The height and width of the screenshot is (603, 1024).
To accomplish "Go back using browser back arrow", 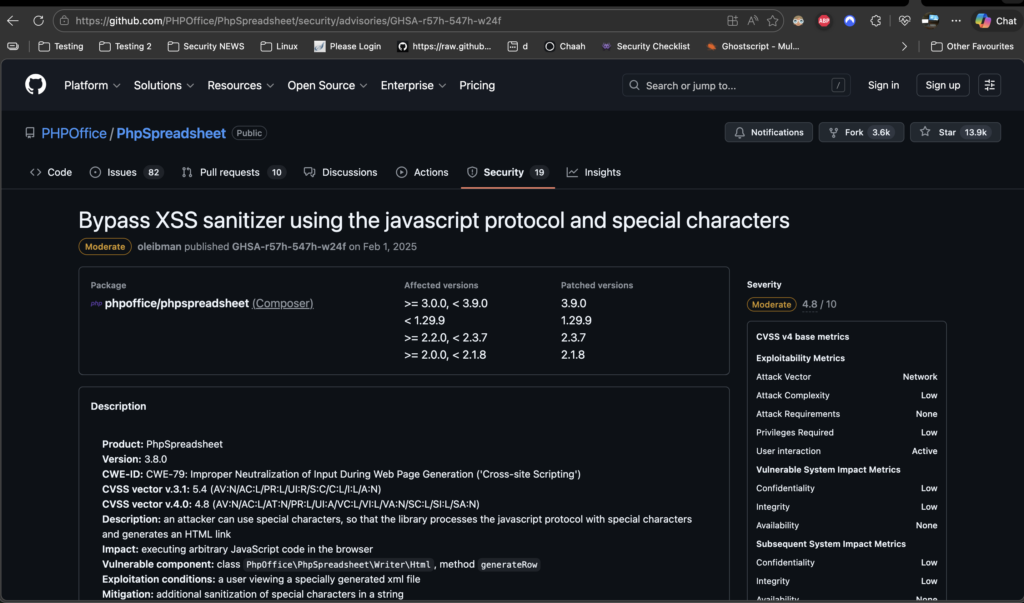I will (13, 20).
